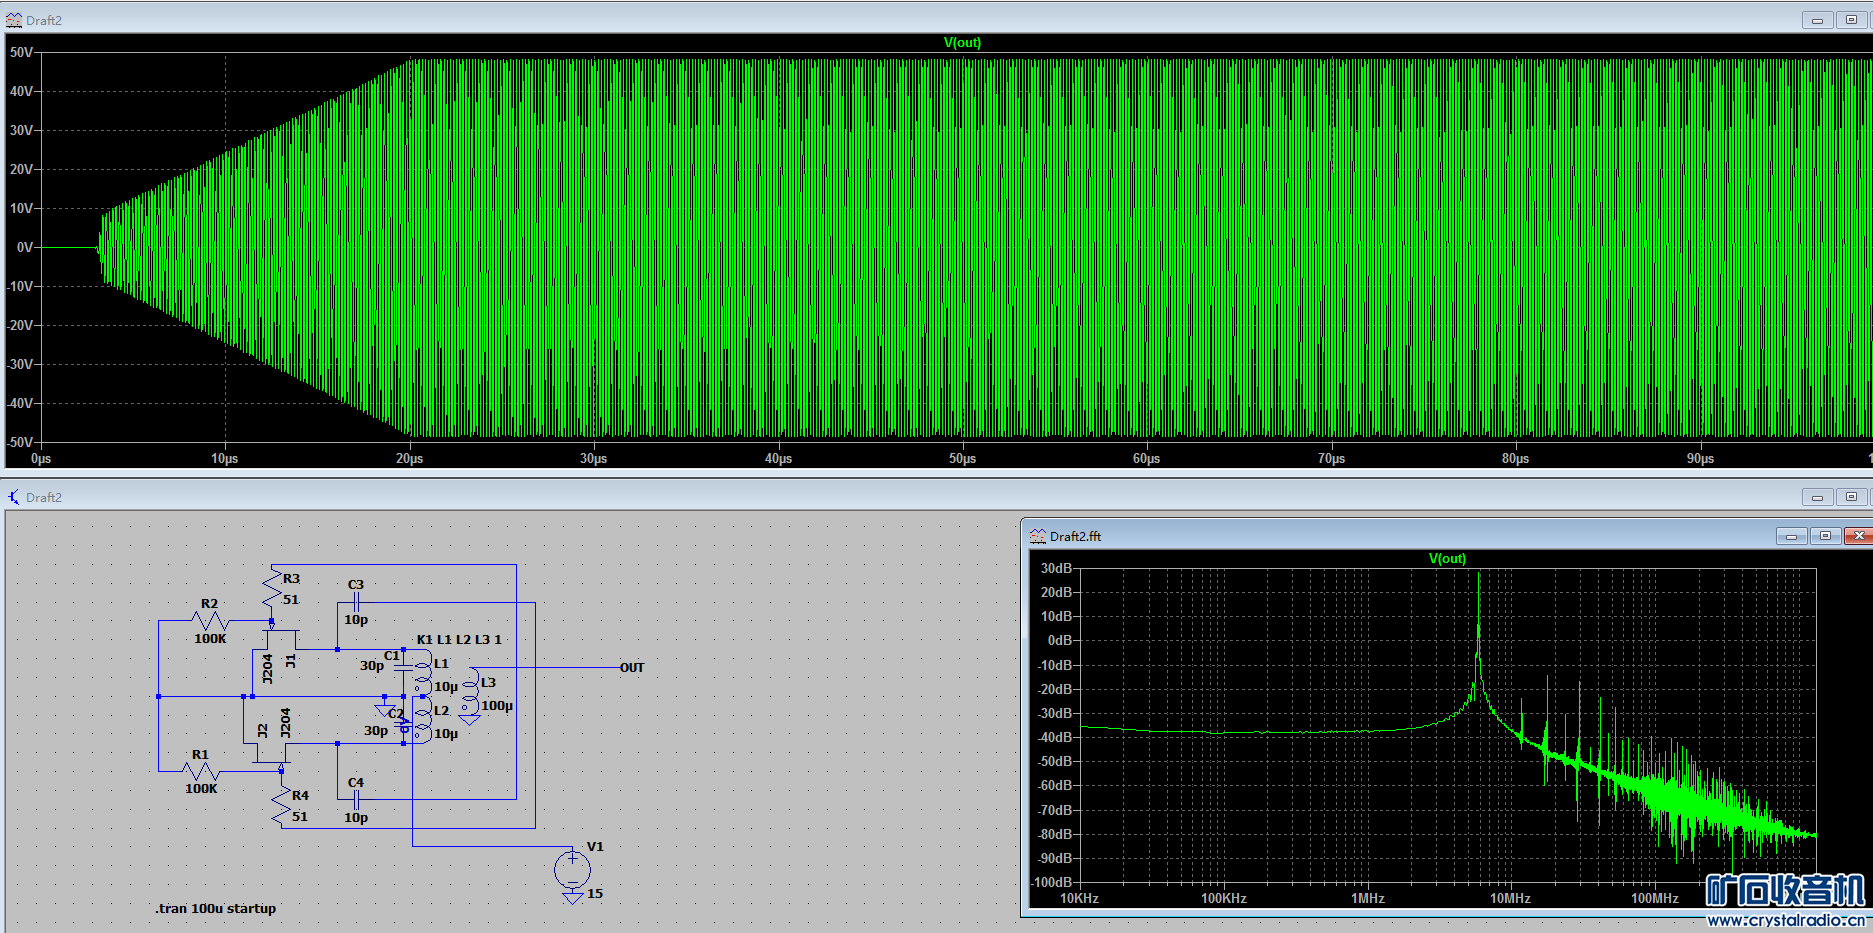Image resolution: width=1873 pixels, height=933 pixels.
Task: Click the -100dB label in FFT plot
Action: point(1052,882)
